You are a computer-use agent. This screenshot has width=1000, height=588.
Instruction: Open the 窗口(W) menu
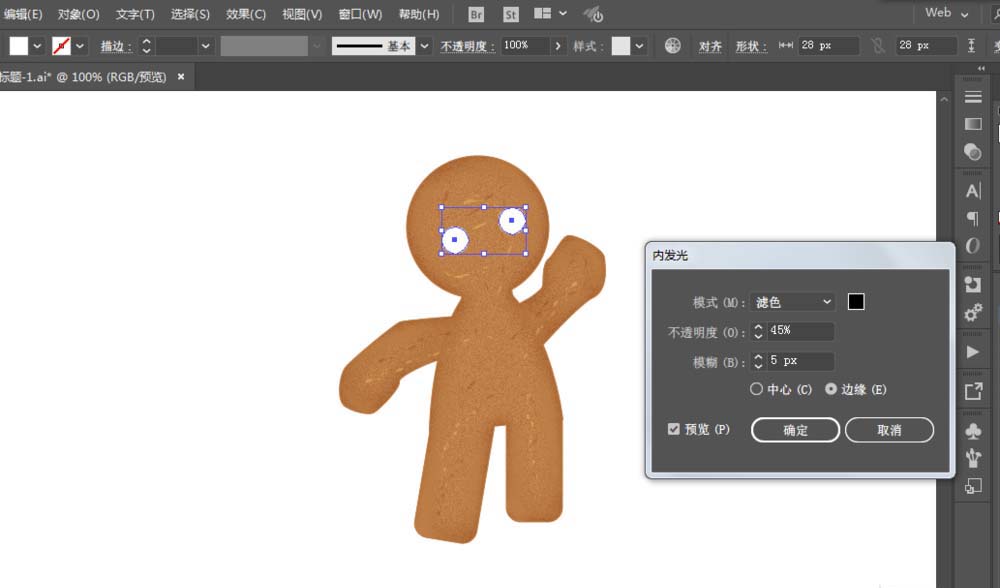[x=360, y=14]
